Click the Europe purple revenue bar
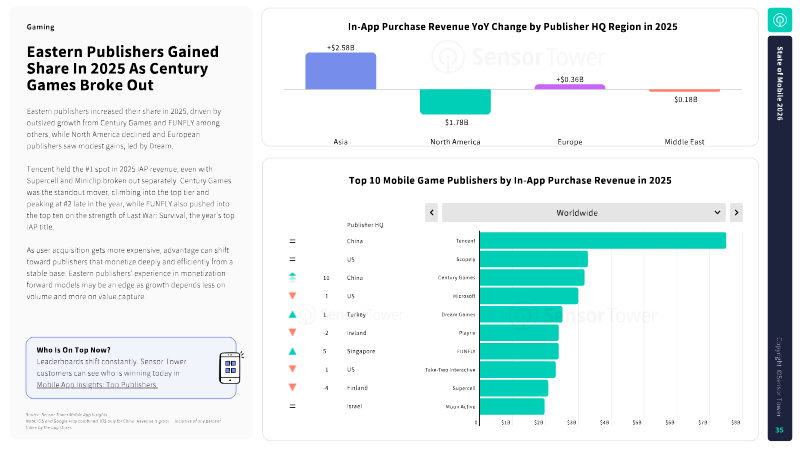Viewport: 800px width, 450px height. coord(570,87)
